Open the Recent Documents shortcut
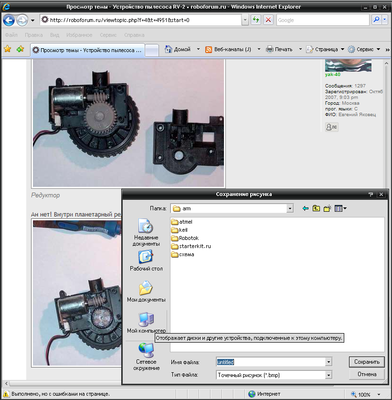Viewport: 392px width, 400px height. coord(146,233)
